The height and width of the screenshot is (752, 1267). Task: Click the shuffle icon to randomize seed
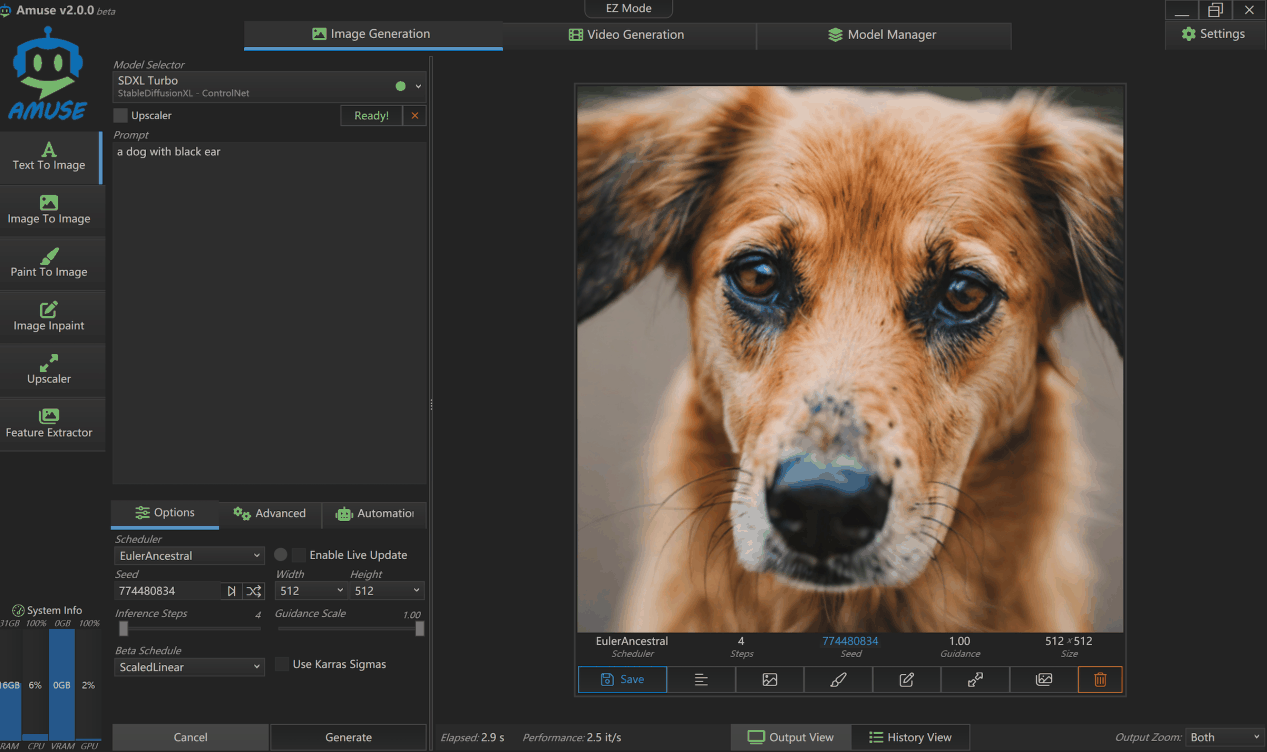click(254, 591)
